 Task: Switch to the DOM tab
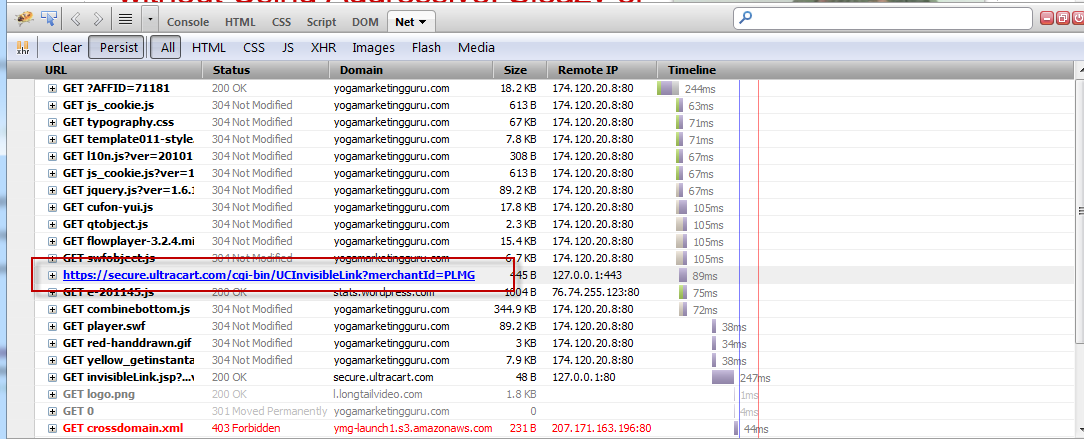365,22
